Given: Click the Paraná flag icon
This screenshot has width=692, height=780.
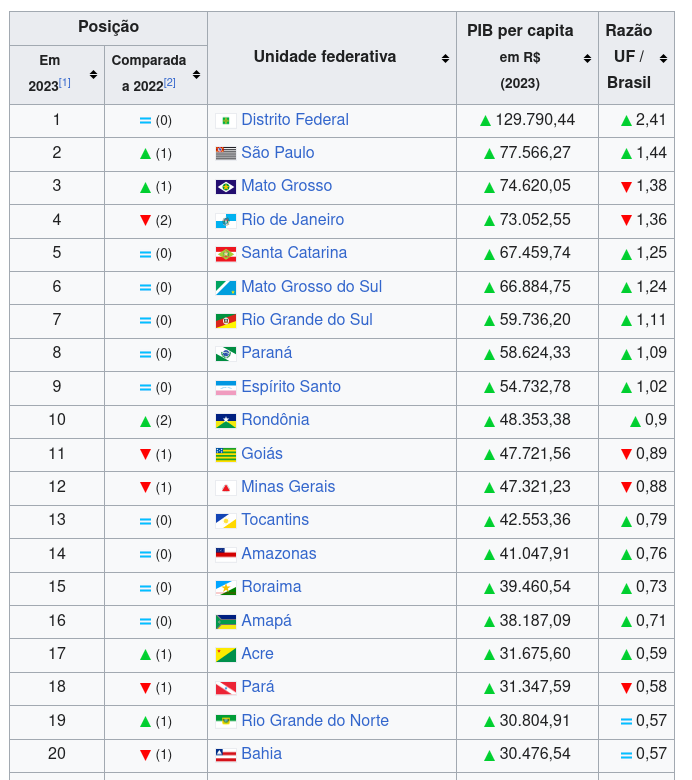Looking at the screenshot, I should click(x=225, y=354).
